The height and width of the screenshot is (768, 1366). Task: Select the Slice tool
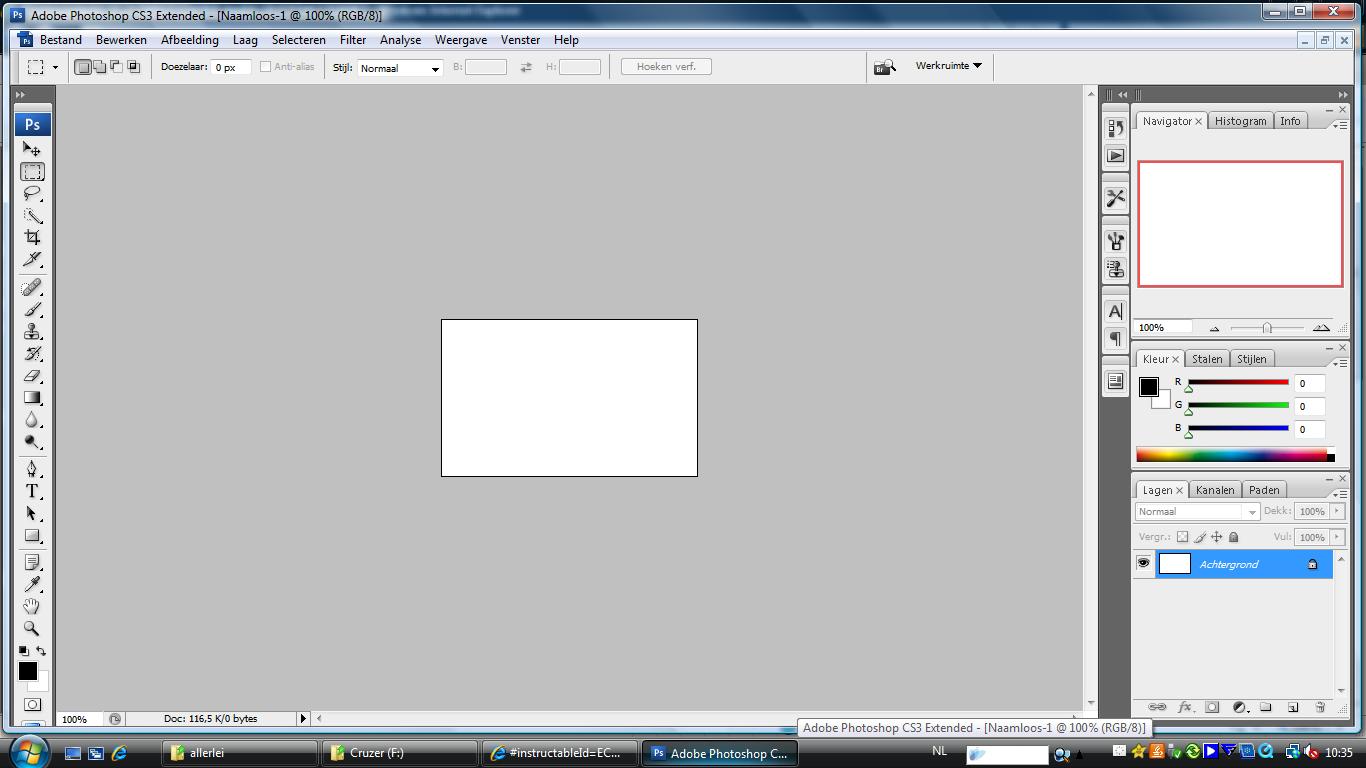[x=32, y=260]
